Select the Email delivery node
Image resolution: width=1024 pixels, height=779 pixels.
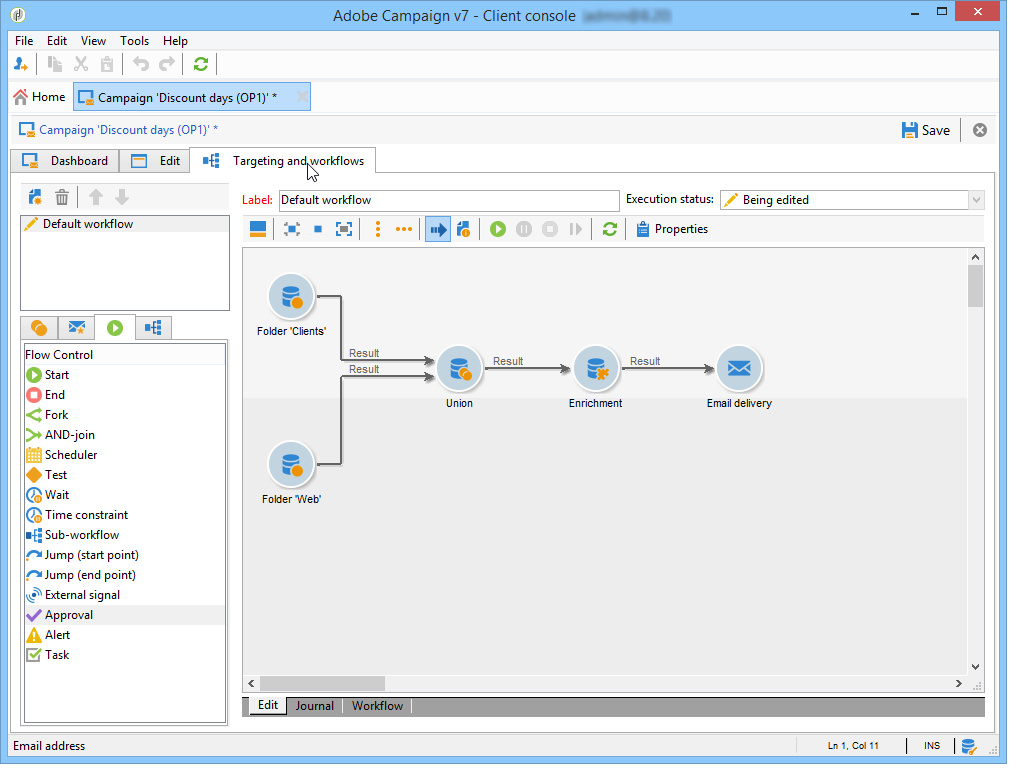[x=739, y=368]
